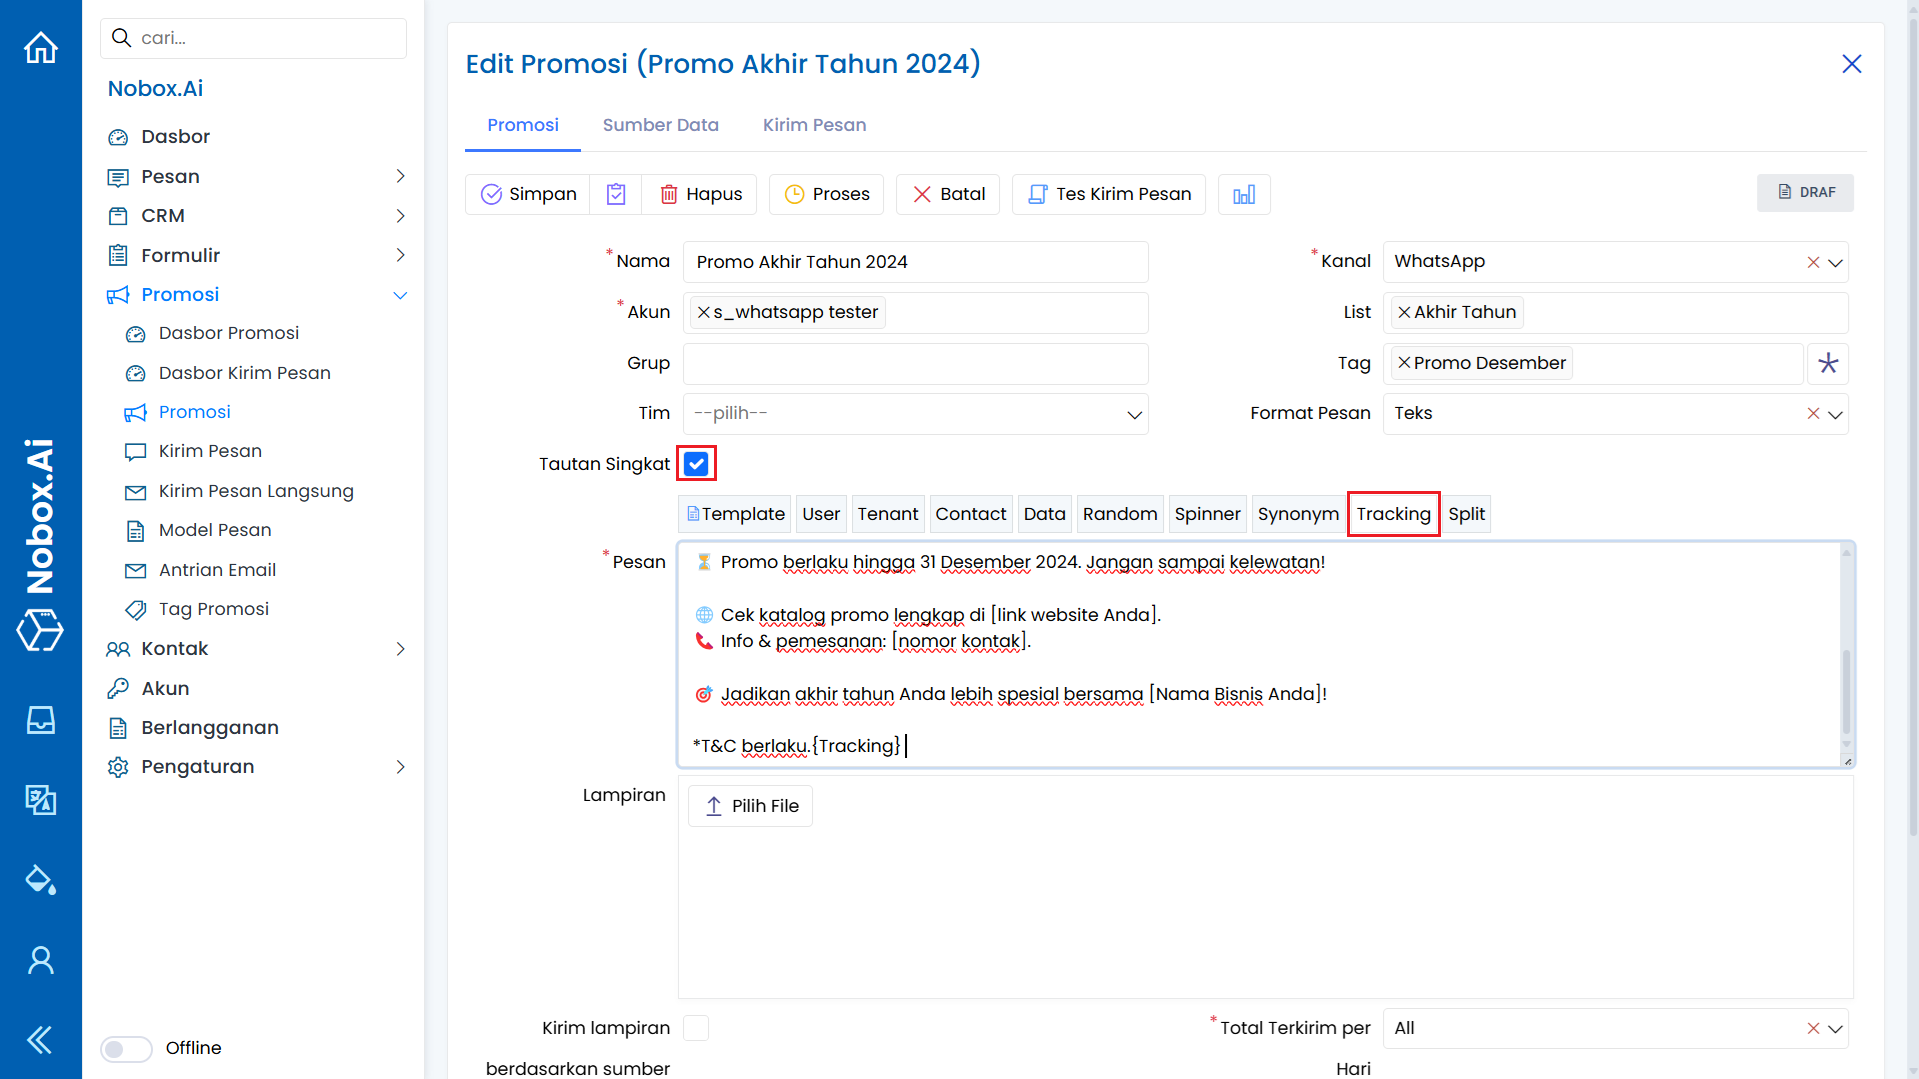The image size is (1919, 1079).
Task: Expand the Kanal WhatsApp dropdown
Action: pos(1835,262)
